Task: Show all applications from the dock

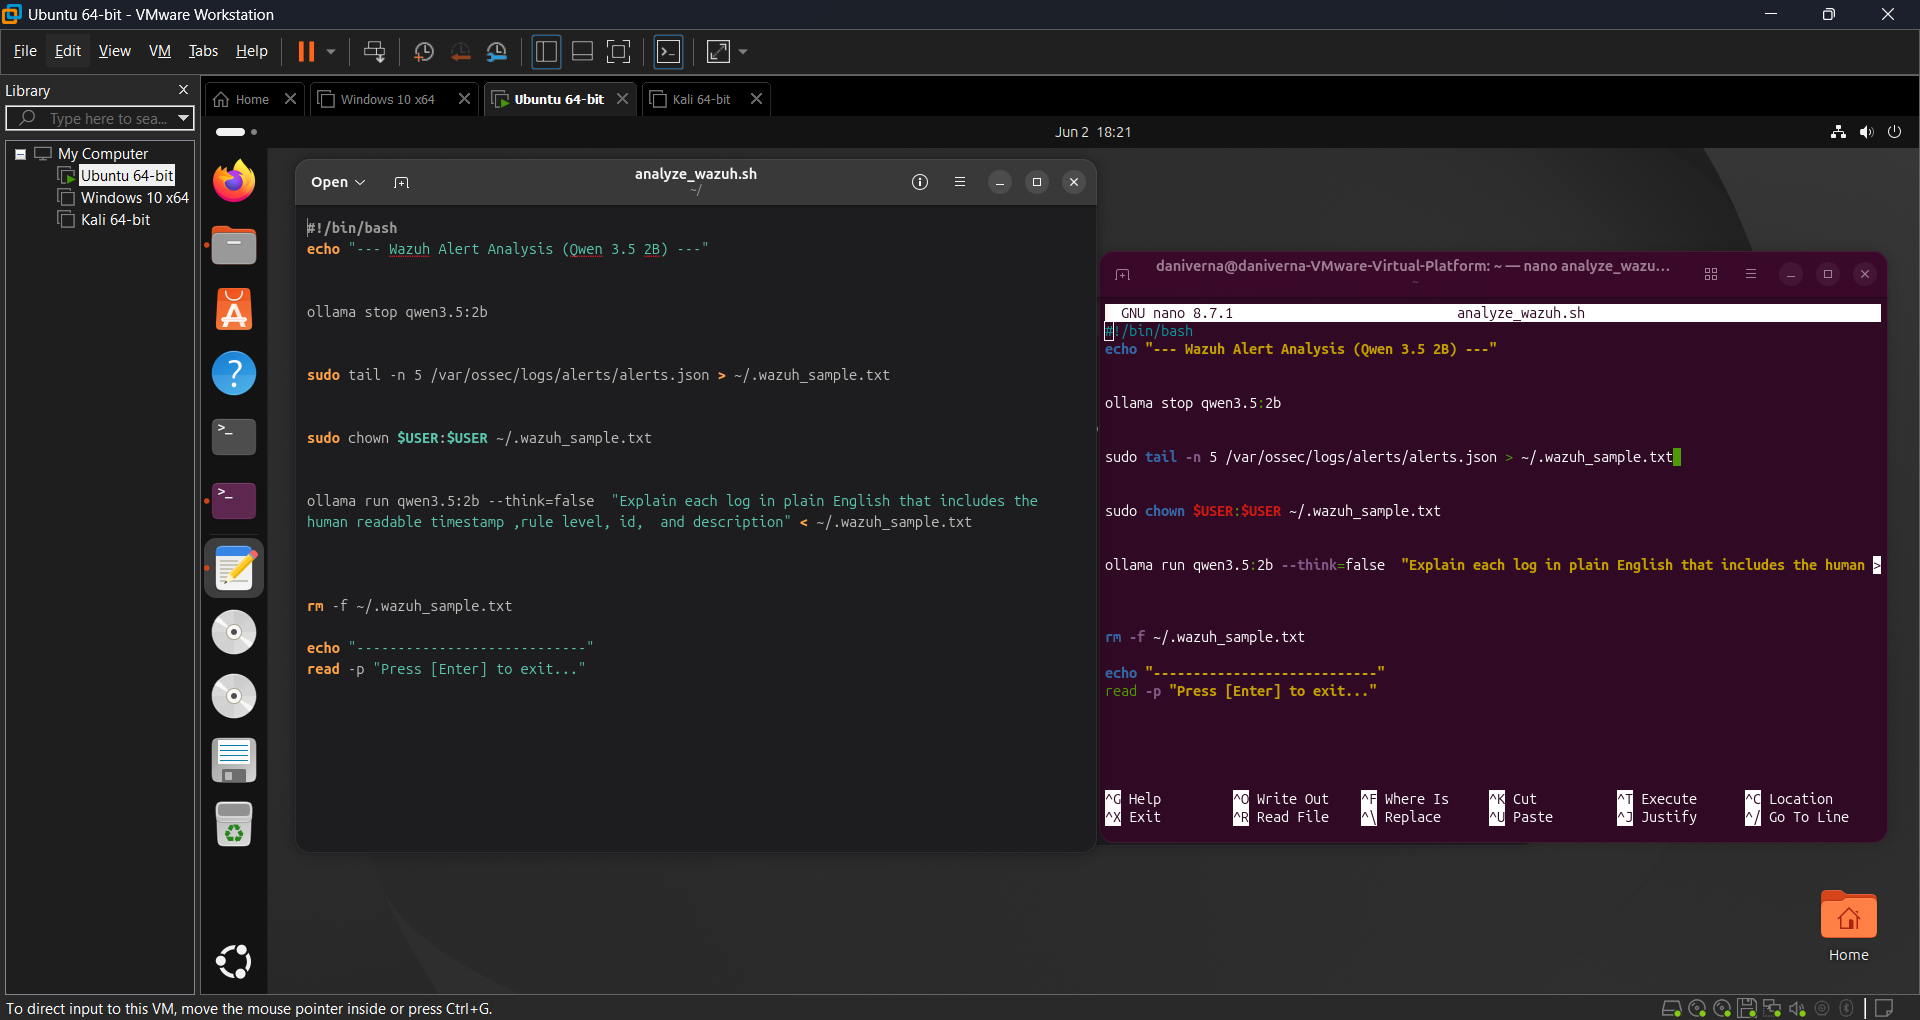Action: click(234, 962)
